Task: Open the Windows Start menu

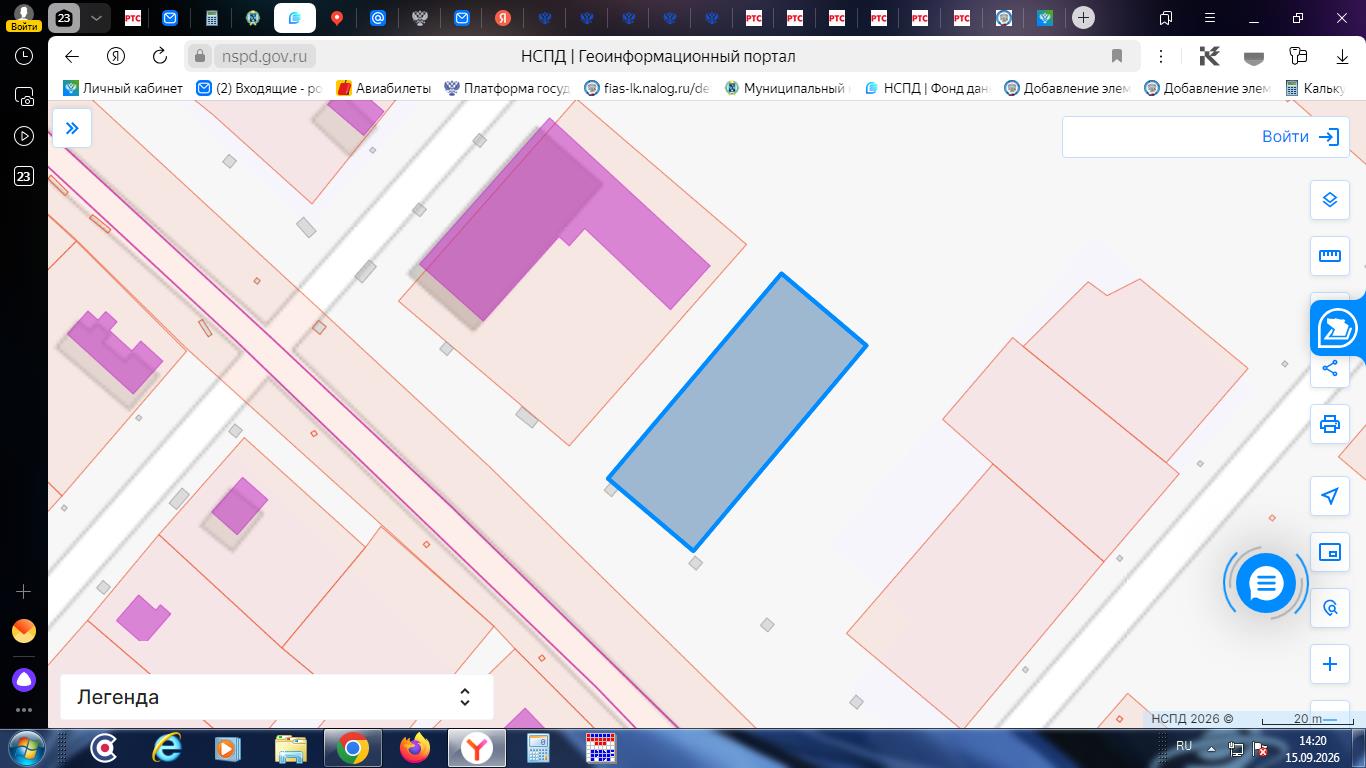Action: pyautogui.click(x=24, y=748)
